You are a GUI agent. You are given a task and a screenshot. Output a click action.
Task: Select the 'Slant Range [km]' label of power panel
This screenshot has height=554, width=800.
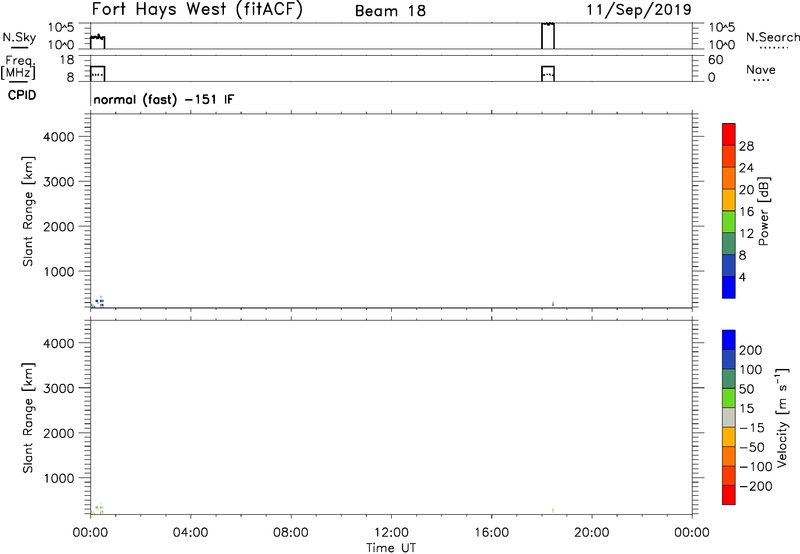tap(28, 211)
